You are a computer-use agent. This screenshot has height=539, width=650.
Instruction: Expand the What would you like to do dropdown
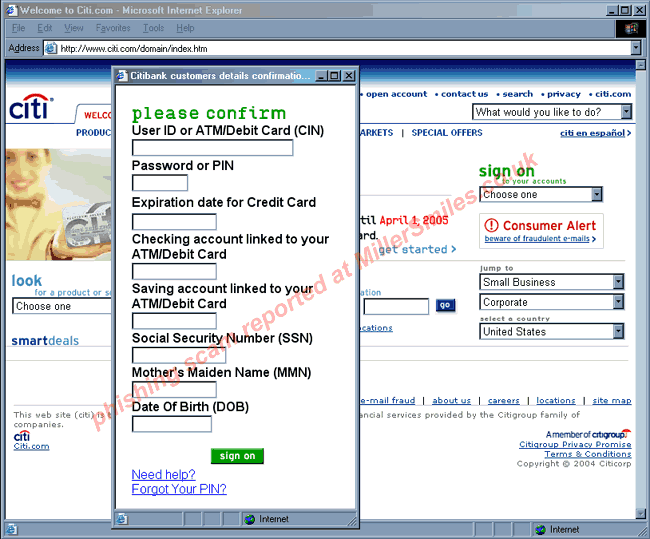626,112
